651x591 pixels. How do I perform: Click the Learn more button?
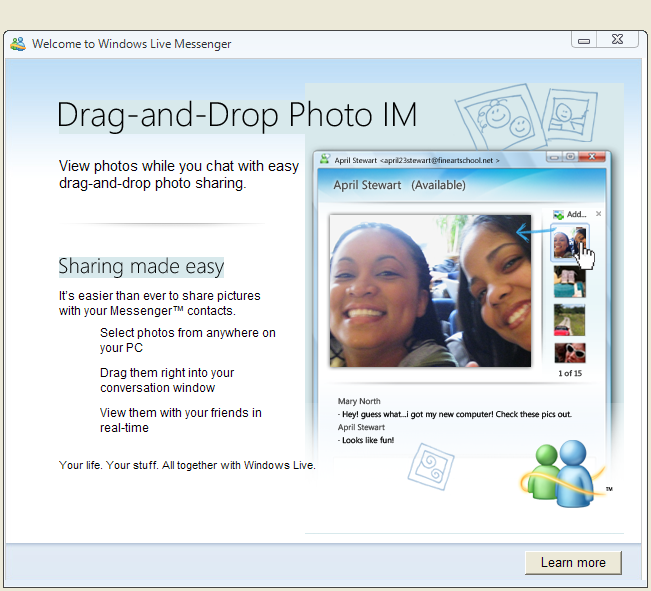tap(573, 563)
